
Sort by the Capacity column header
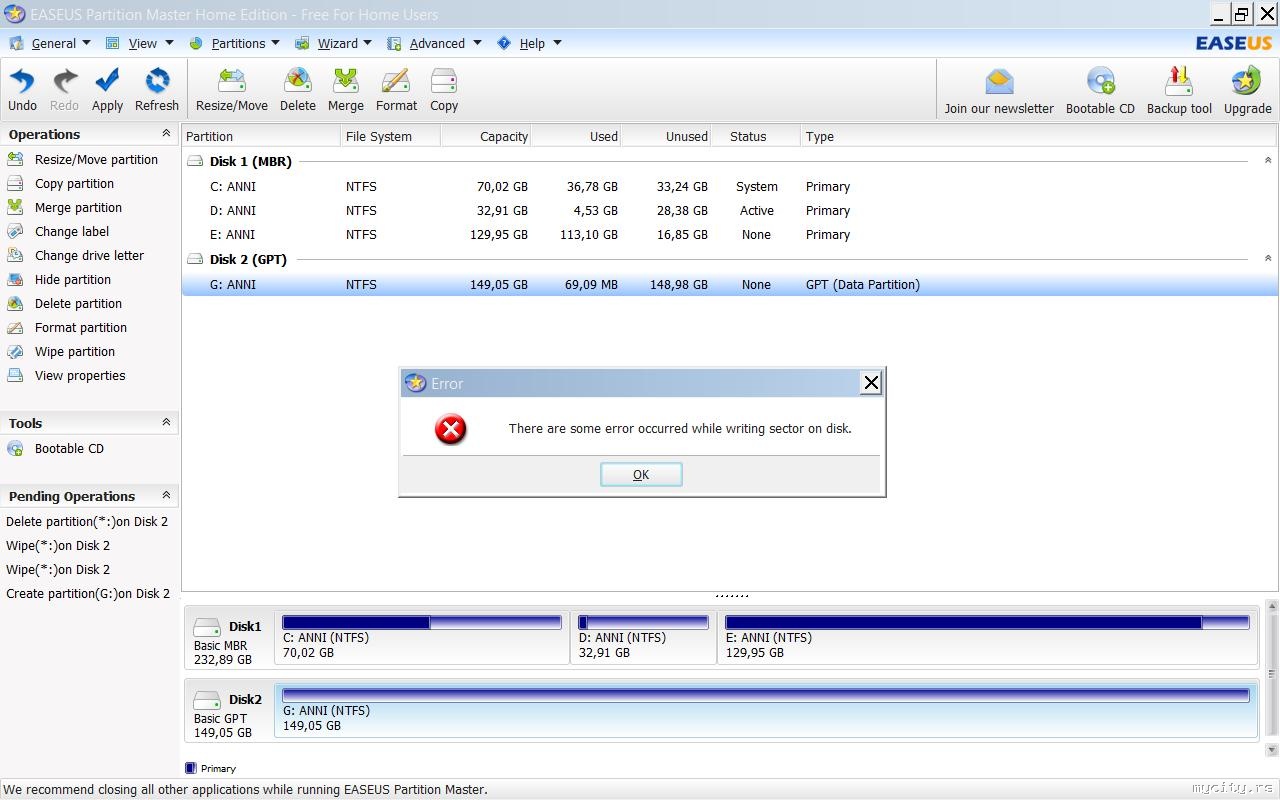(x=486, y=137)
